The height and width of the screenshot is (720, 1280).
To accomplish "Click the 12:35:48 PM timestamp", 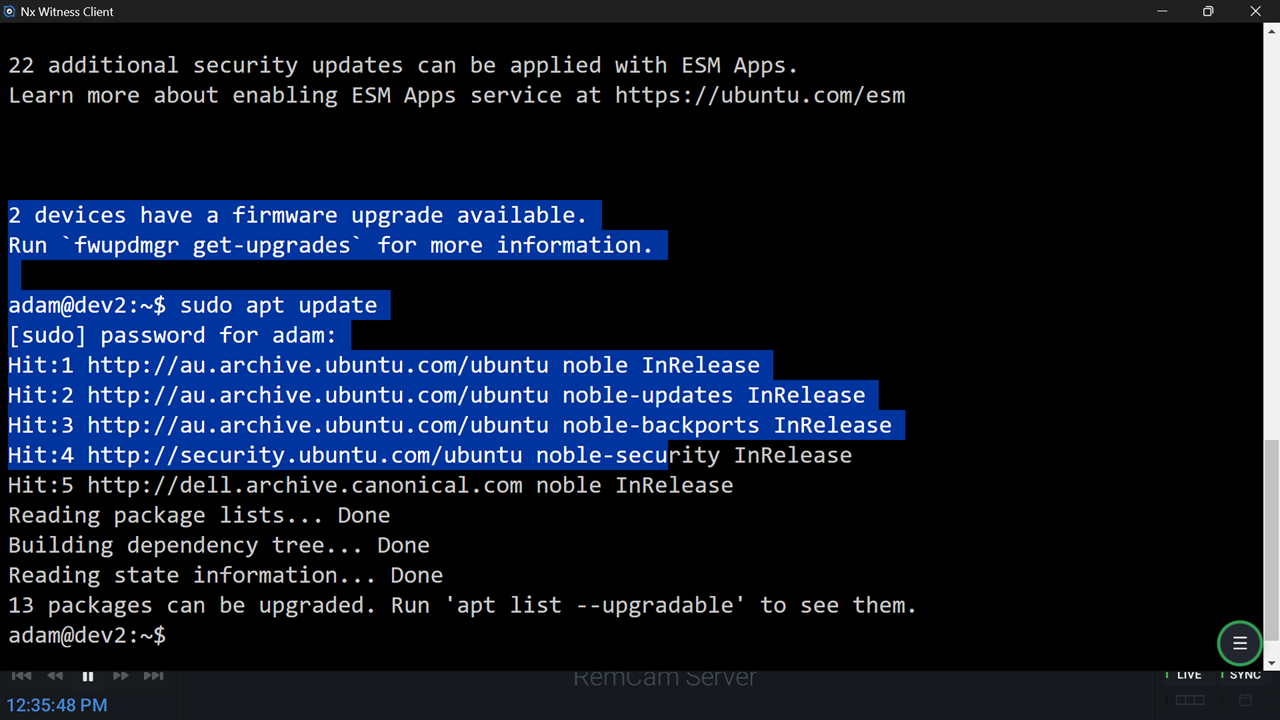I will [58, 705].
